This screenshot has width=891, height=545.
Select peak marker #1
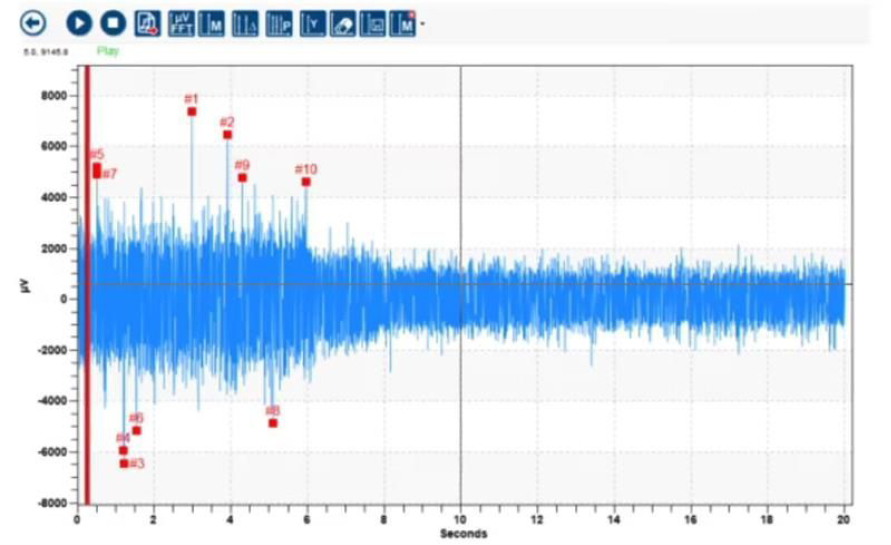point(192,112)
